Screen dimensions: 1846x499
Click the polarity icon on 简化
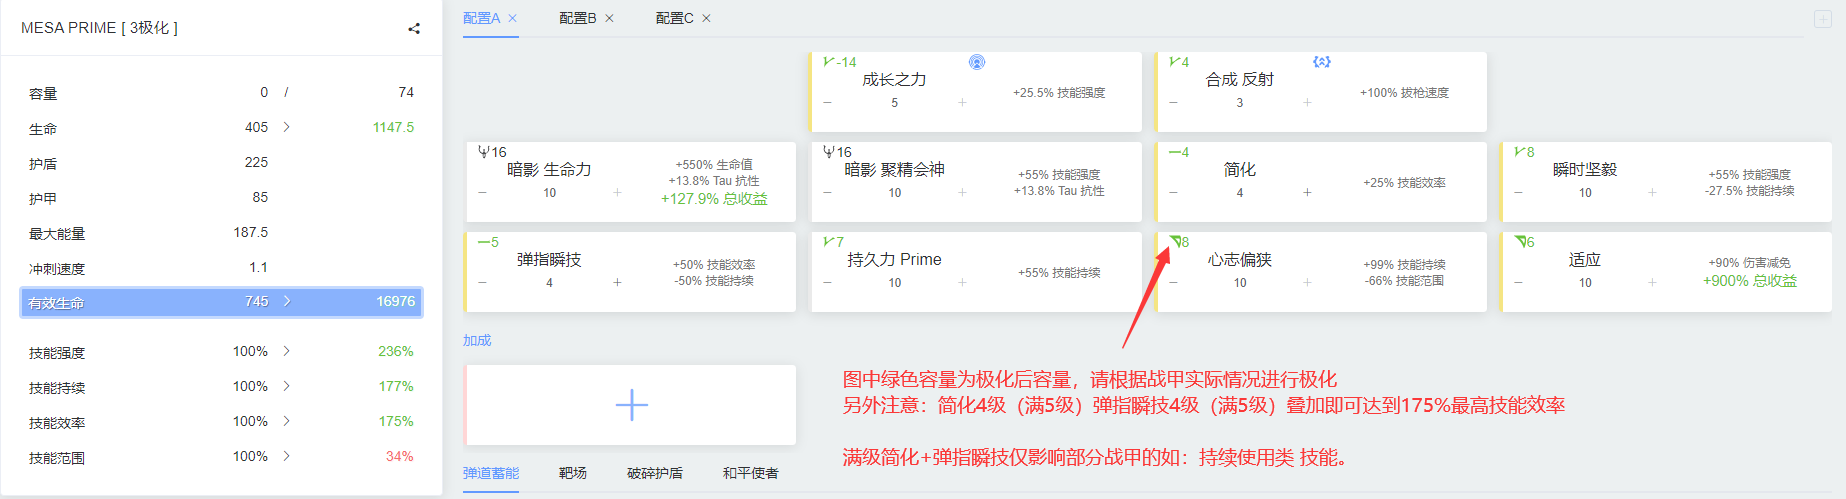[1174, 152]
